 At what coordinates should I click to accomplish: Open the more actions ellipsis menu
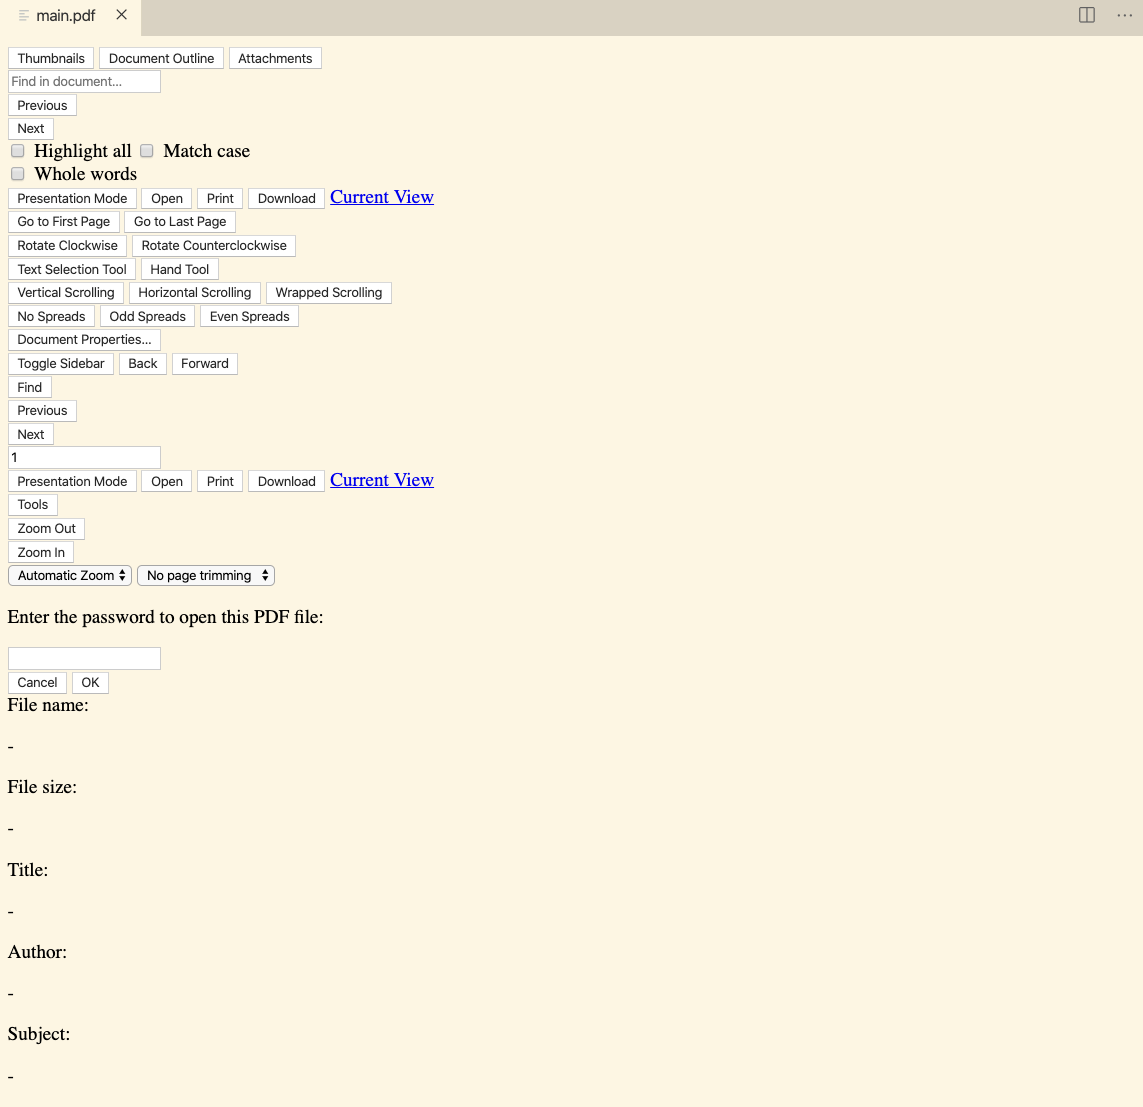(x=1124, y=15)
